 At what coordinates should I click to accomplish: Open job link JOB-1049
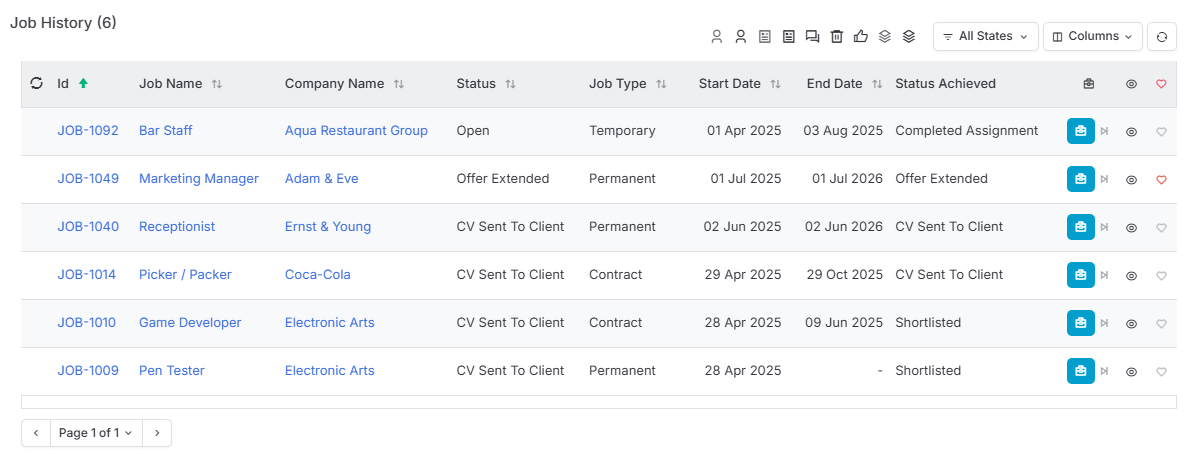pos(88,179)
